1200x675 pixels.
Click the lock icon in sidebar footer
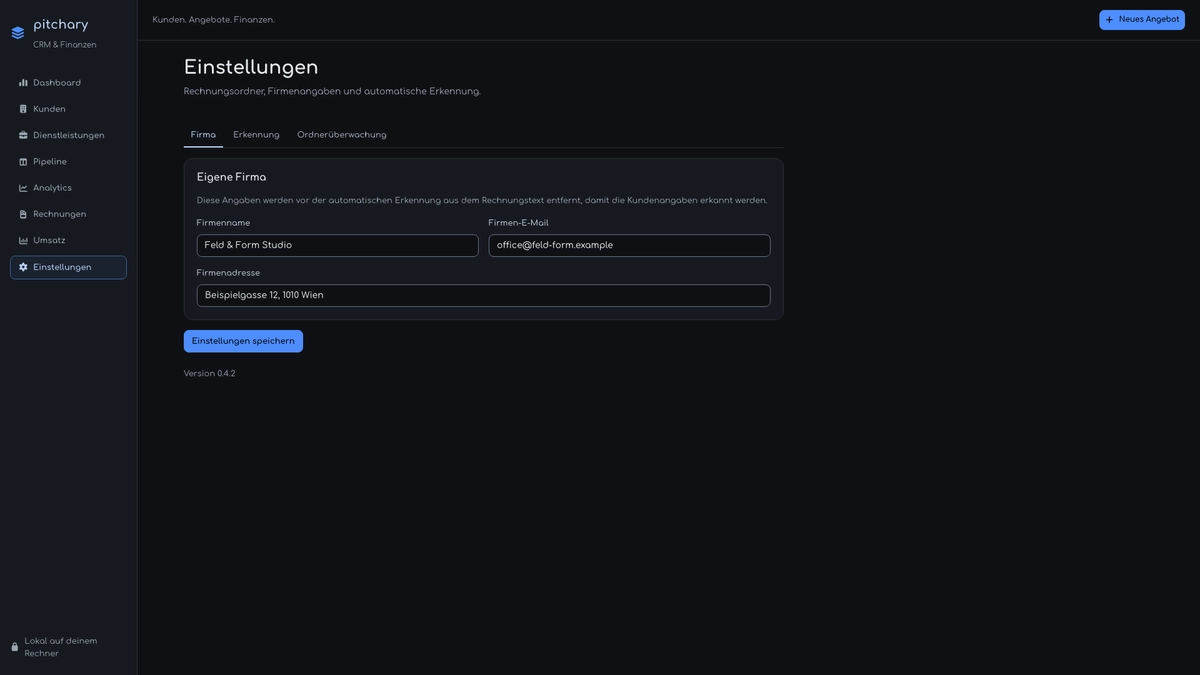(15, 647)
